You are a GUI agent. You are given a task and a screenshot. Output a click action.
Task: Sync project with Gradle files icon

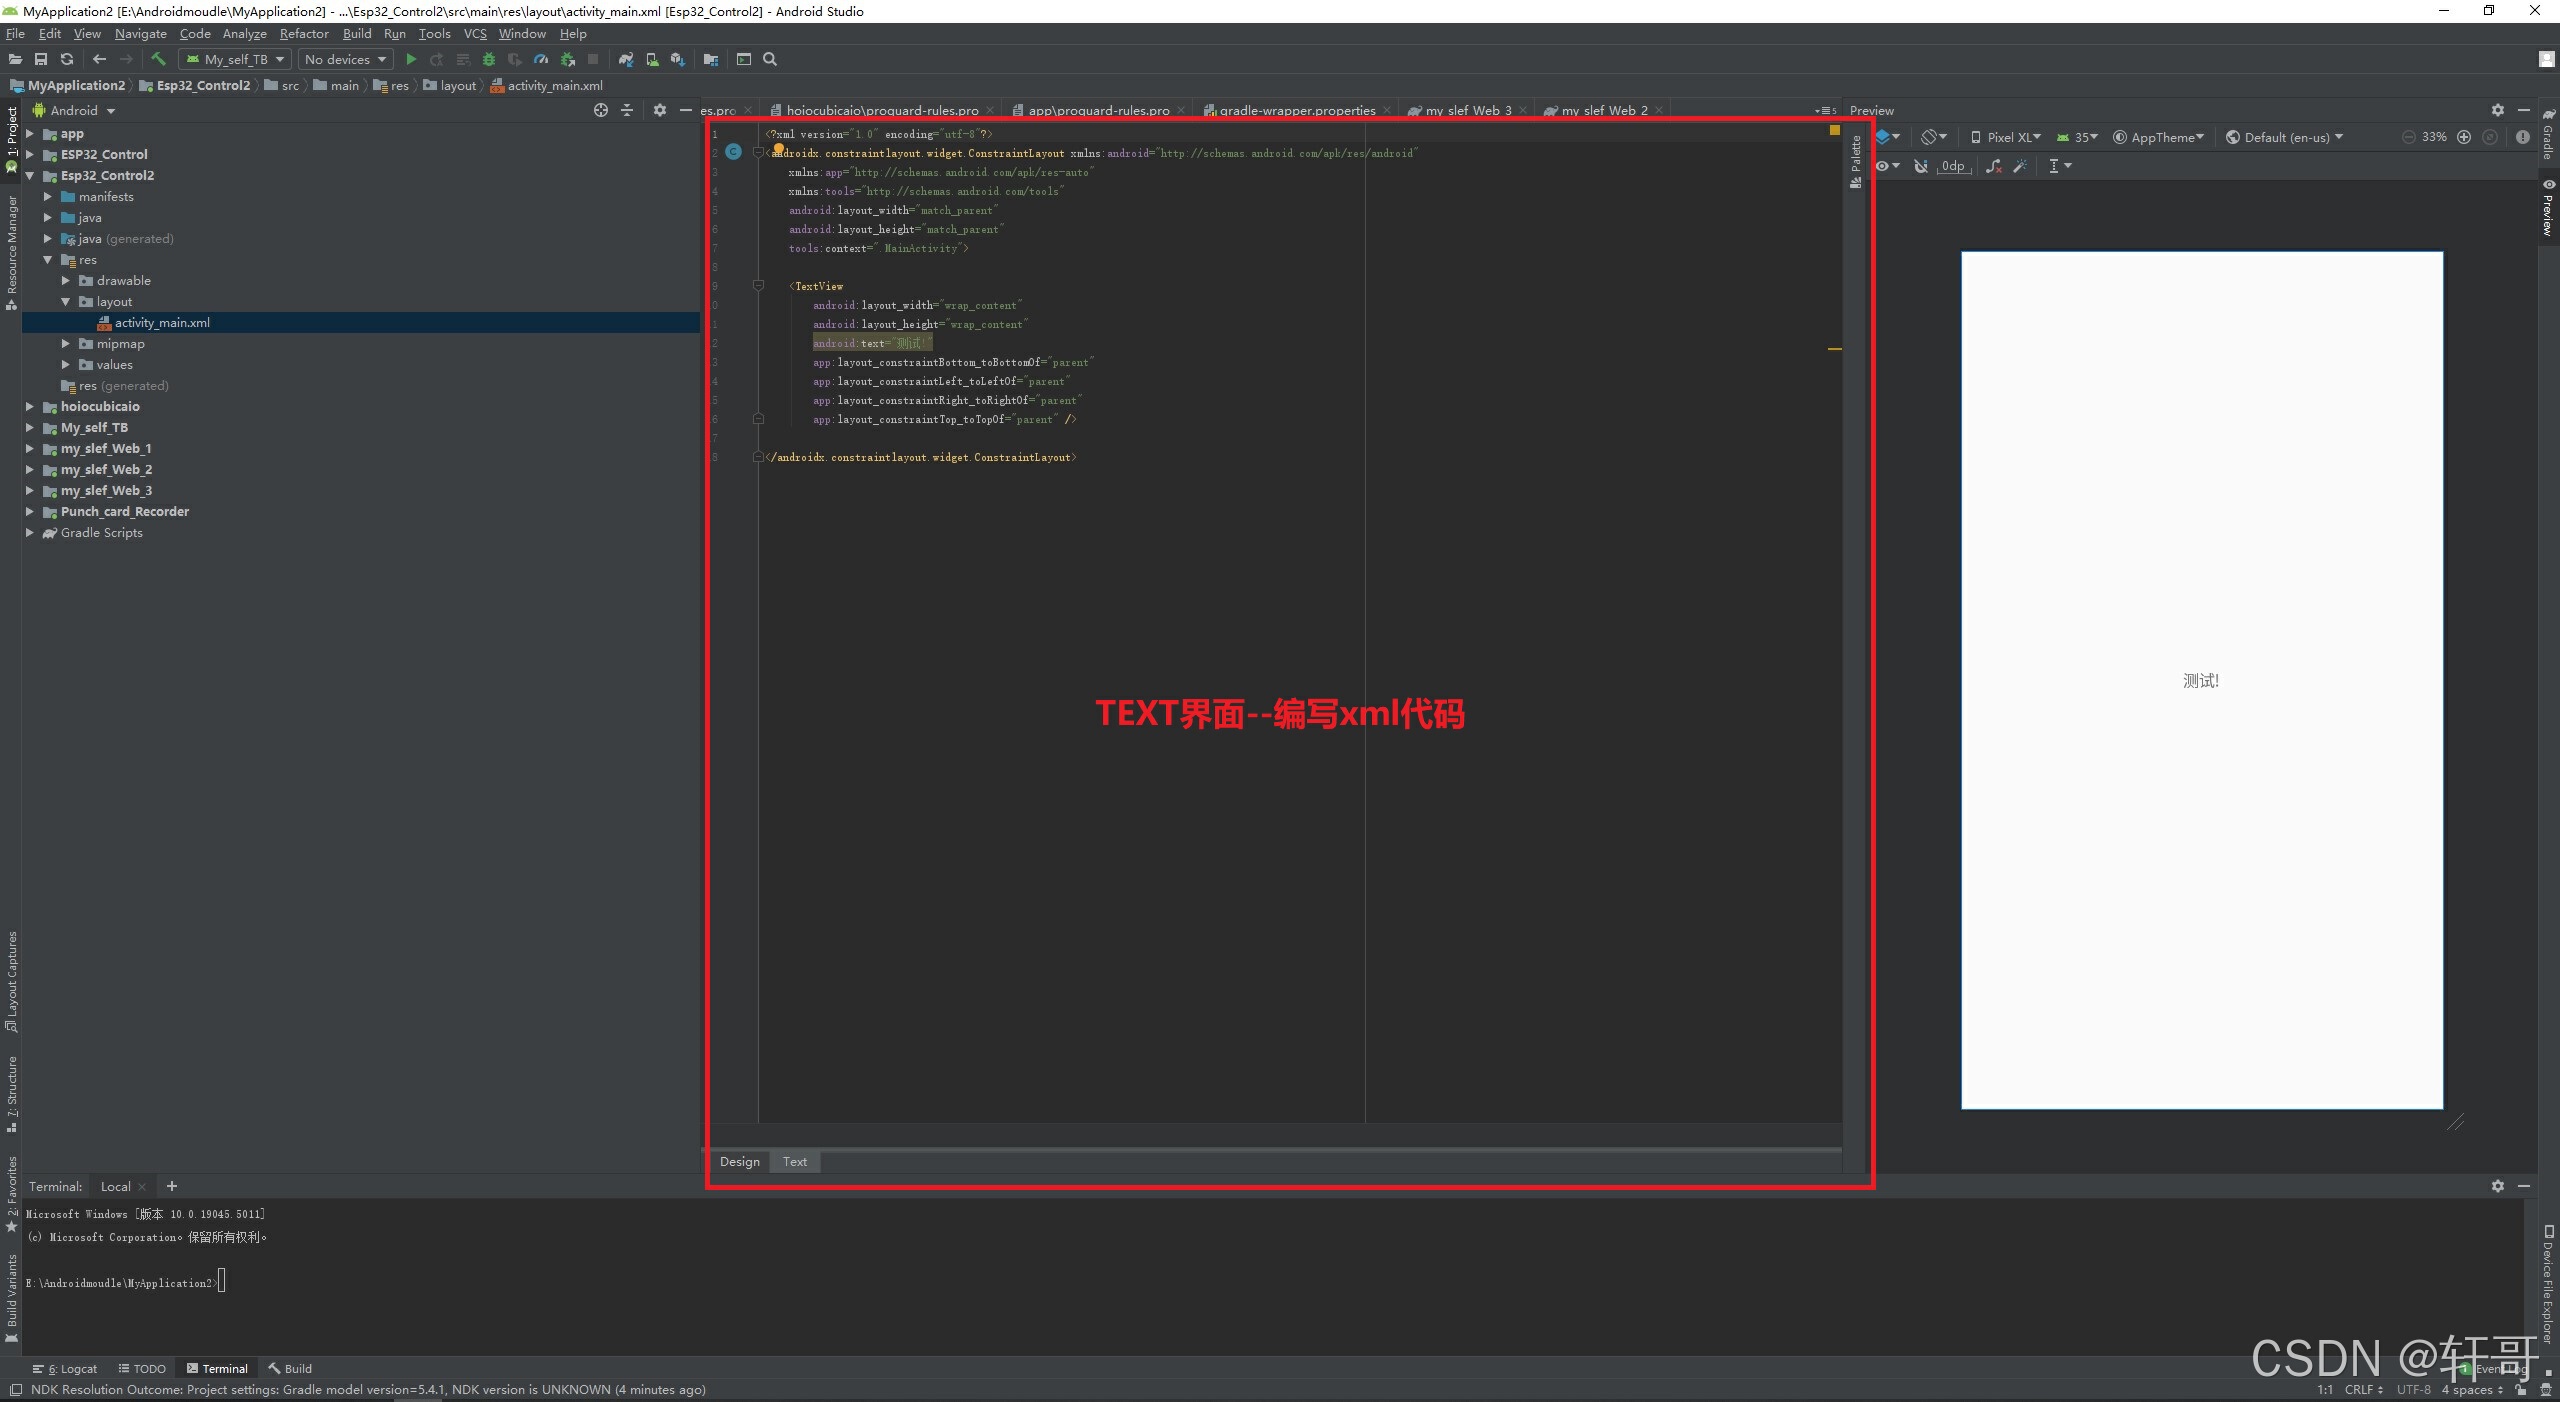click(626, 59)
